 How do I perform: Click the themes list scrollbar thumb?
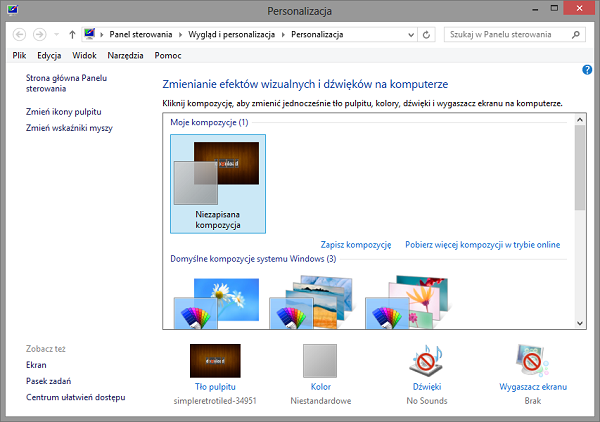[580, 168]
